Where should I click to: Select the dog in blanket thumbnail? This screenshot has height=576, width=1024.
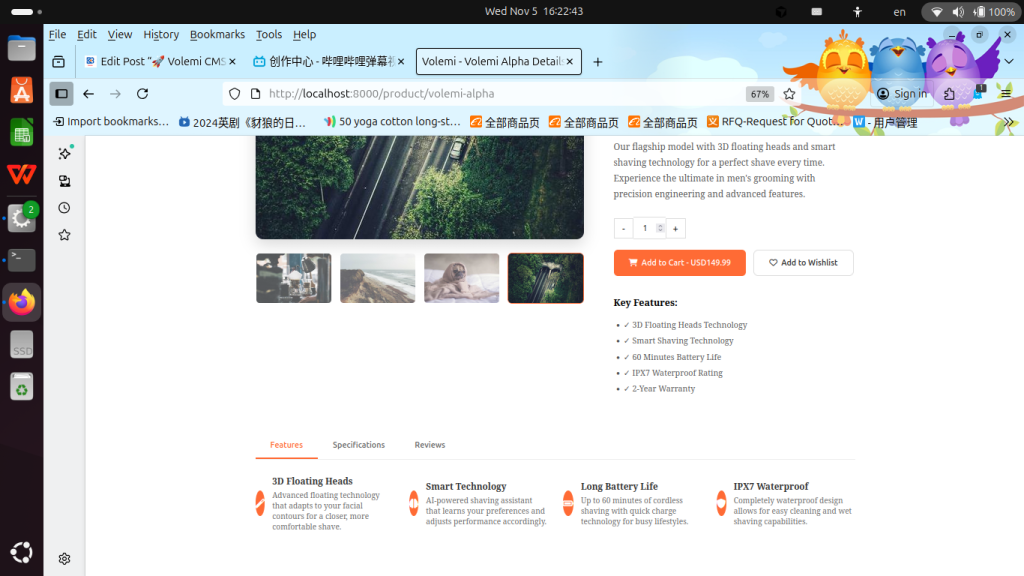pos(461,278)
